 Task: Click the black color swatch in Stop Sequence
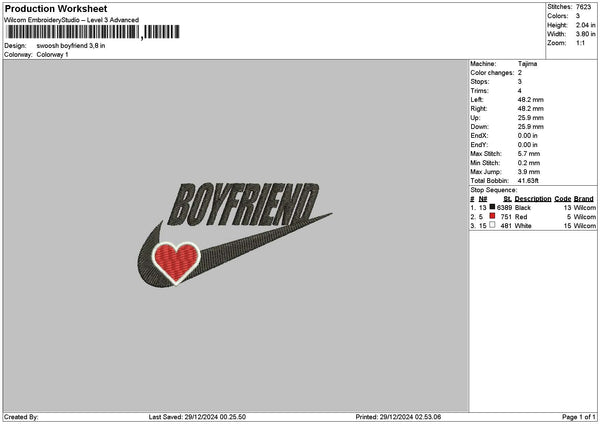point(492,207)
